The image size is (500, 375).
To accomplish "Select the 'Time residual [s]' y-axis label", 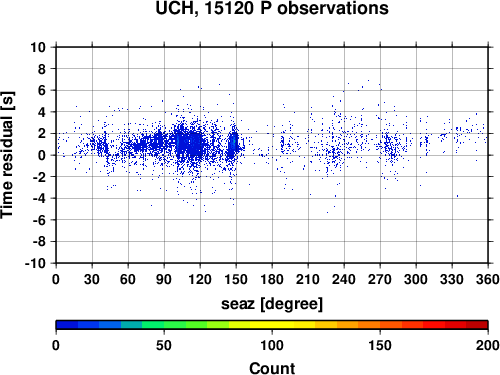I will tap(7, 155).
